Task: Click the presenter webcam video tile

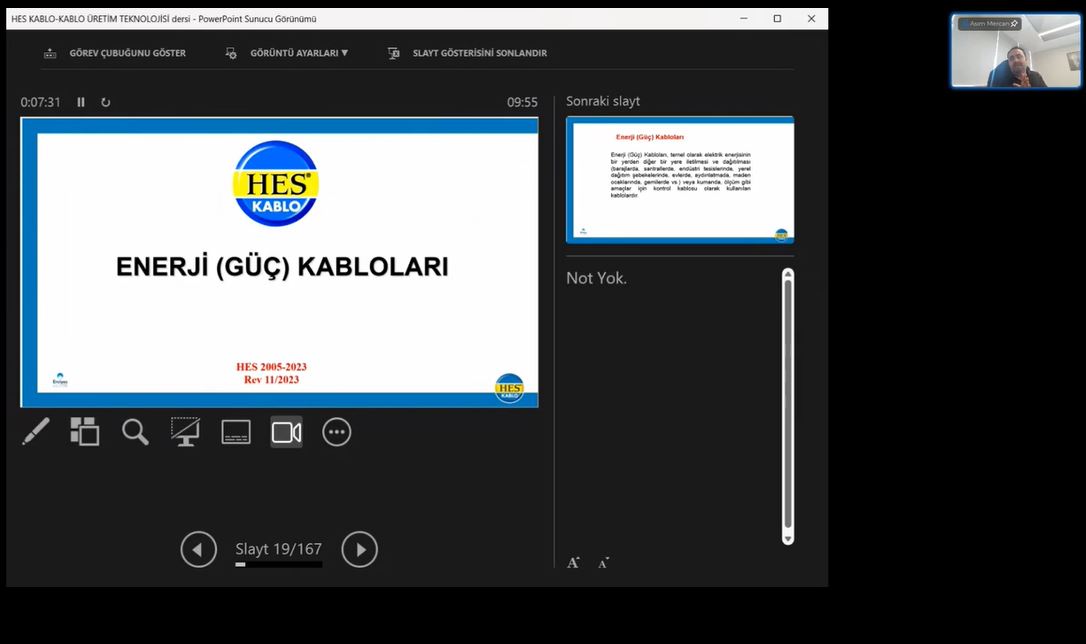Action: (x=1015, y=51)
